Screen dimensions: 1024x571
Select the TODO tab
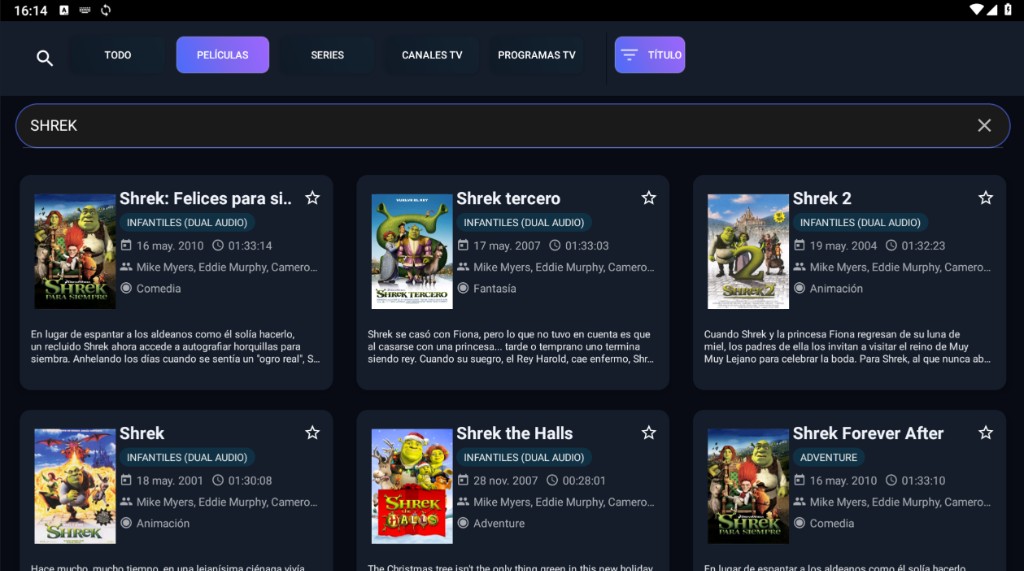coord(118,55)
